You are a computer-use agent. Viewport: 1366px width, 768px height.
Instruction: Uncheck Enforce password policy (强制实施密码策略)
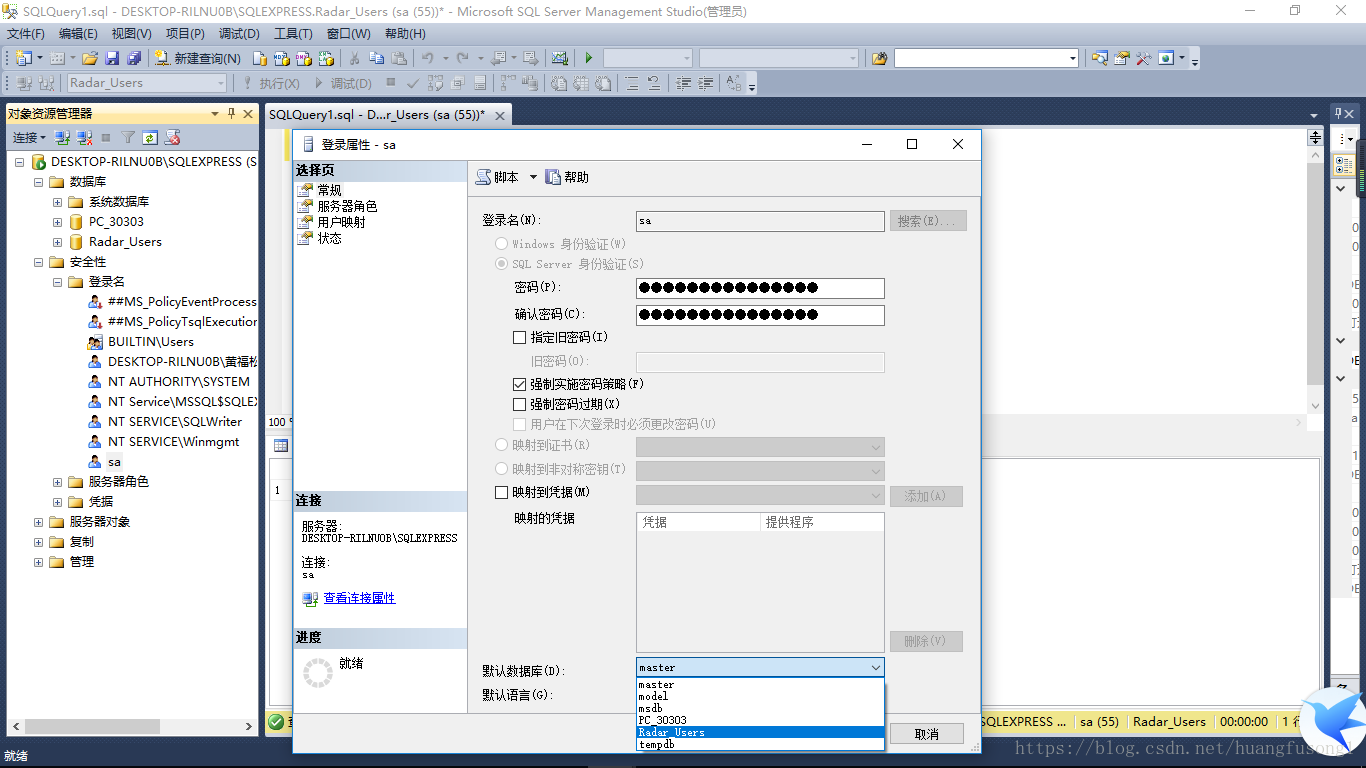point(519,384)
